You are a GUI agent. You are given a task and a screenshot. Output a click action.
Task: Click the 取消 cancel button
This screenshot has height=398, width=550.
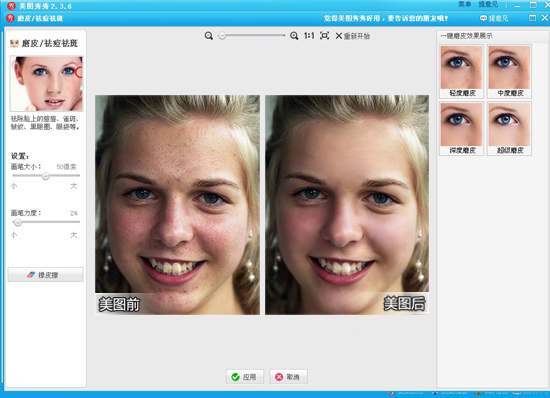(288, 377)
